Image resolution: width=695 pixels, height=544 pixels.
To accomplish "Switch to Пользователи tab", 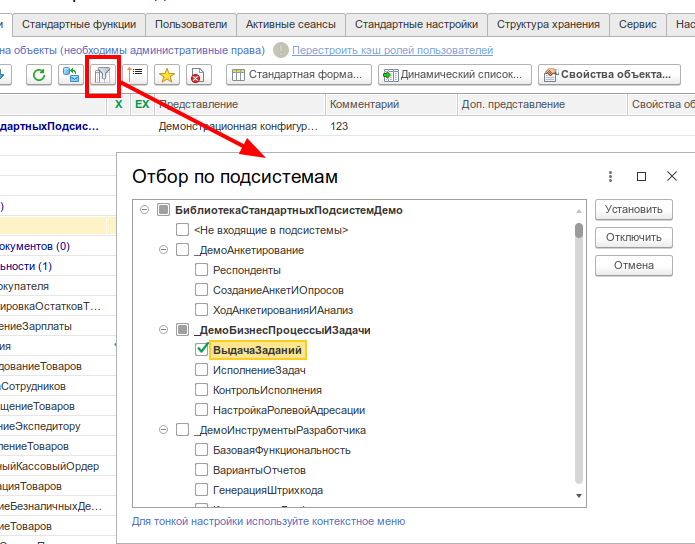I will [191, 24].
